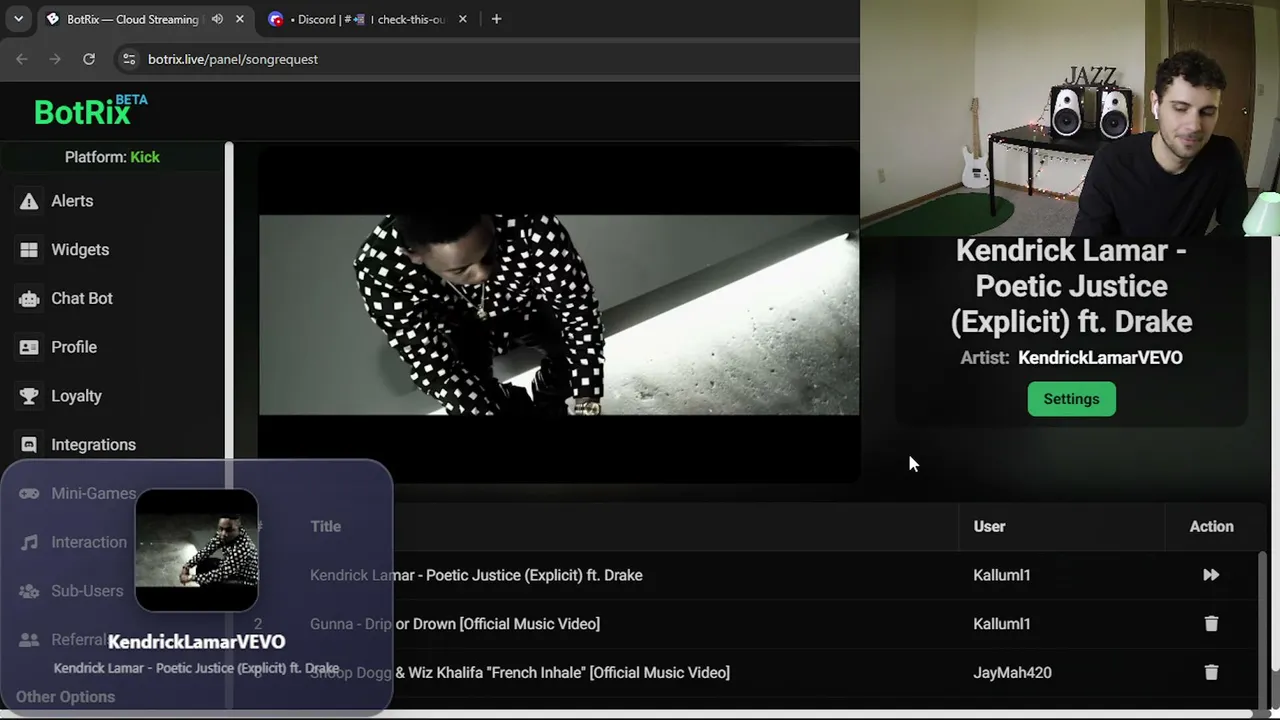Click the browser forward arrow
1280x720 pixels.
[x=55, y=59]
